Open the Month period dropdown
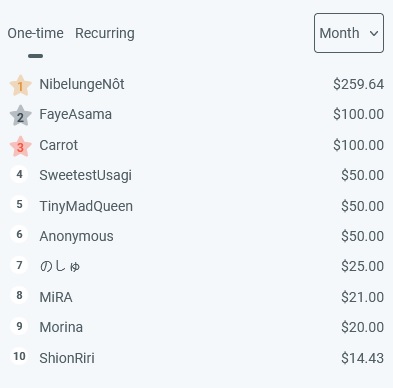 pos(349,33)
